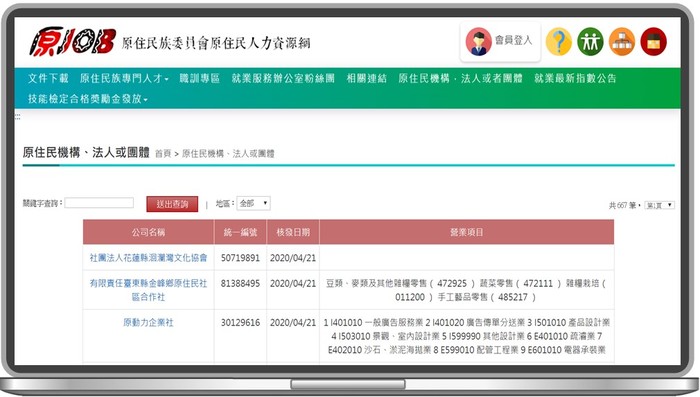The height and width of the screenshot is (397, 700).
Task: Click the 統一編號 column header
Action: (x=240, y=232)
